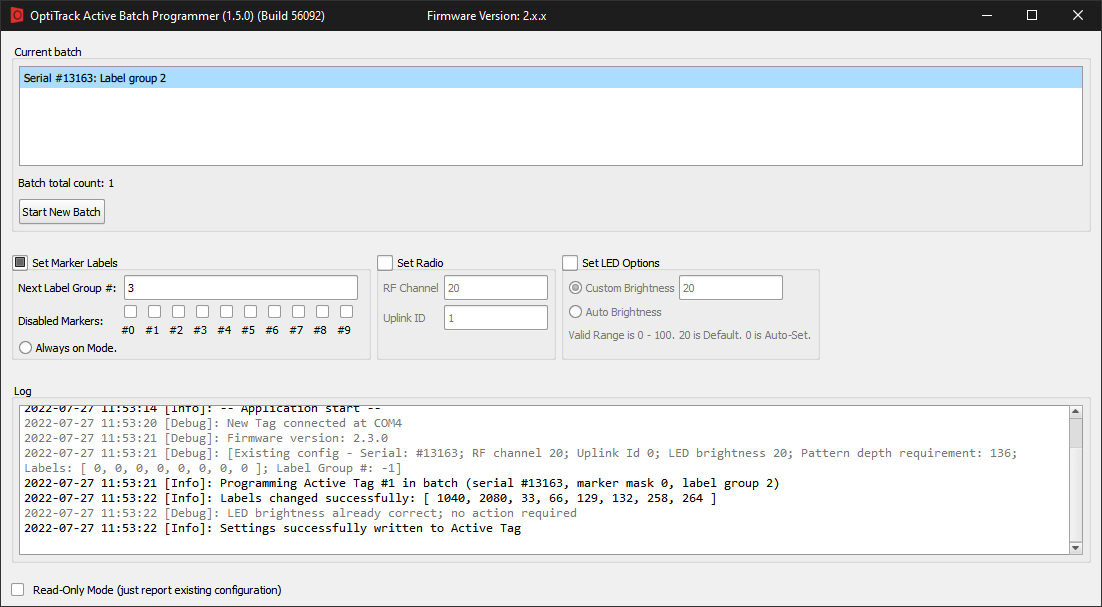Screen dimensions: 1102x607
Task: Click the Uplink ID input field
Action: (496, 317)
